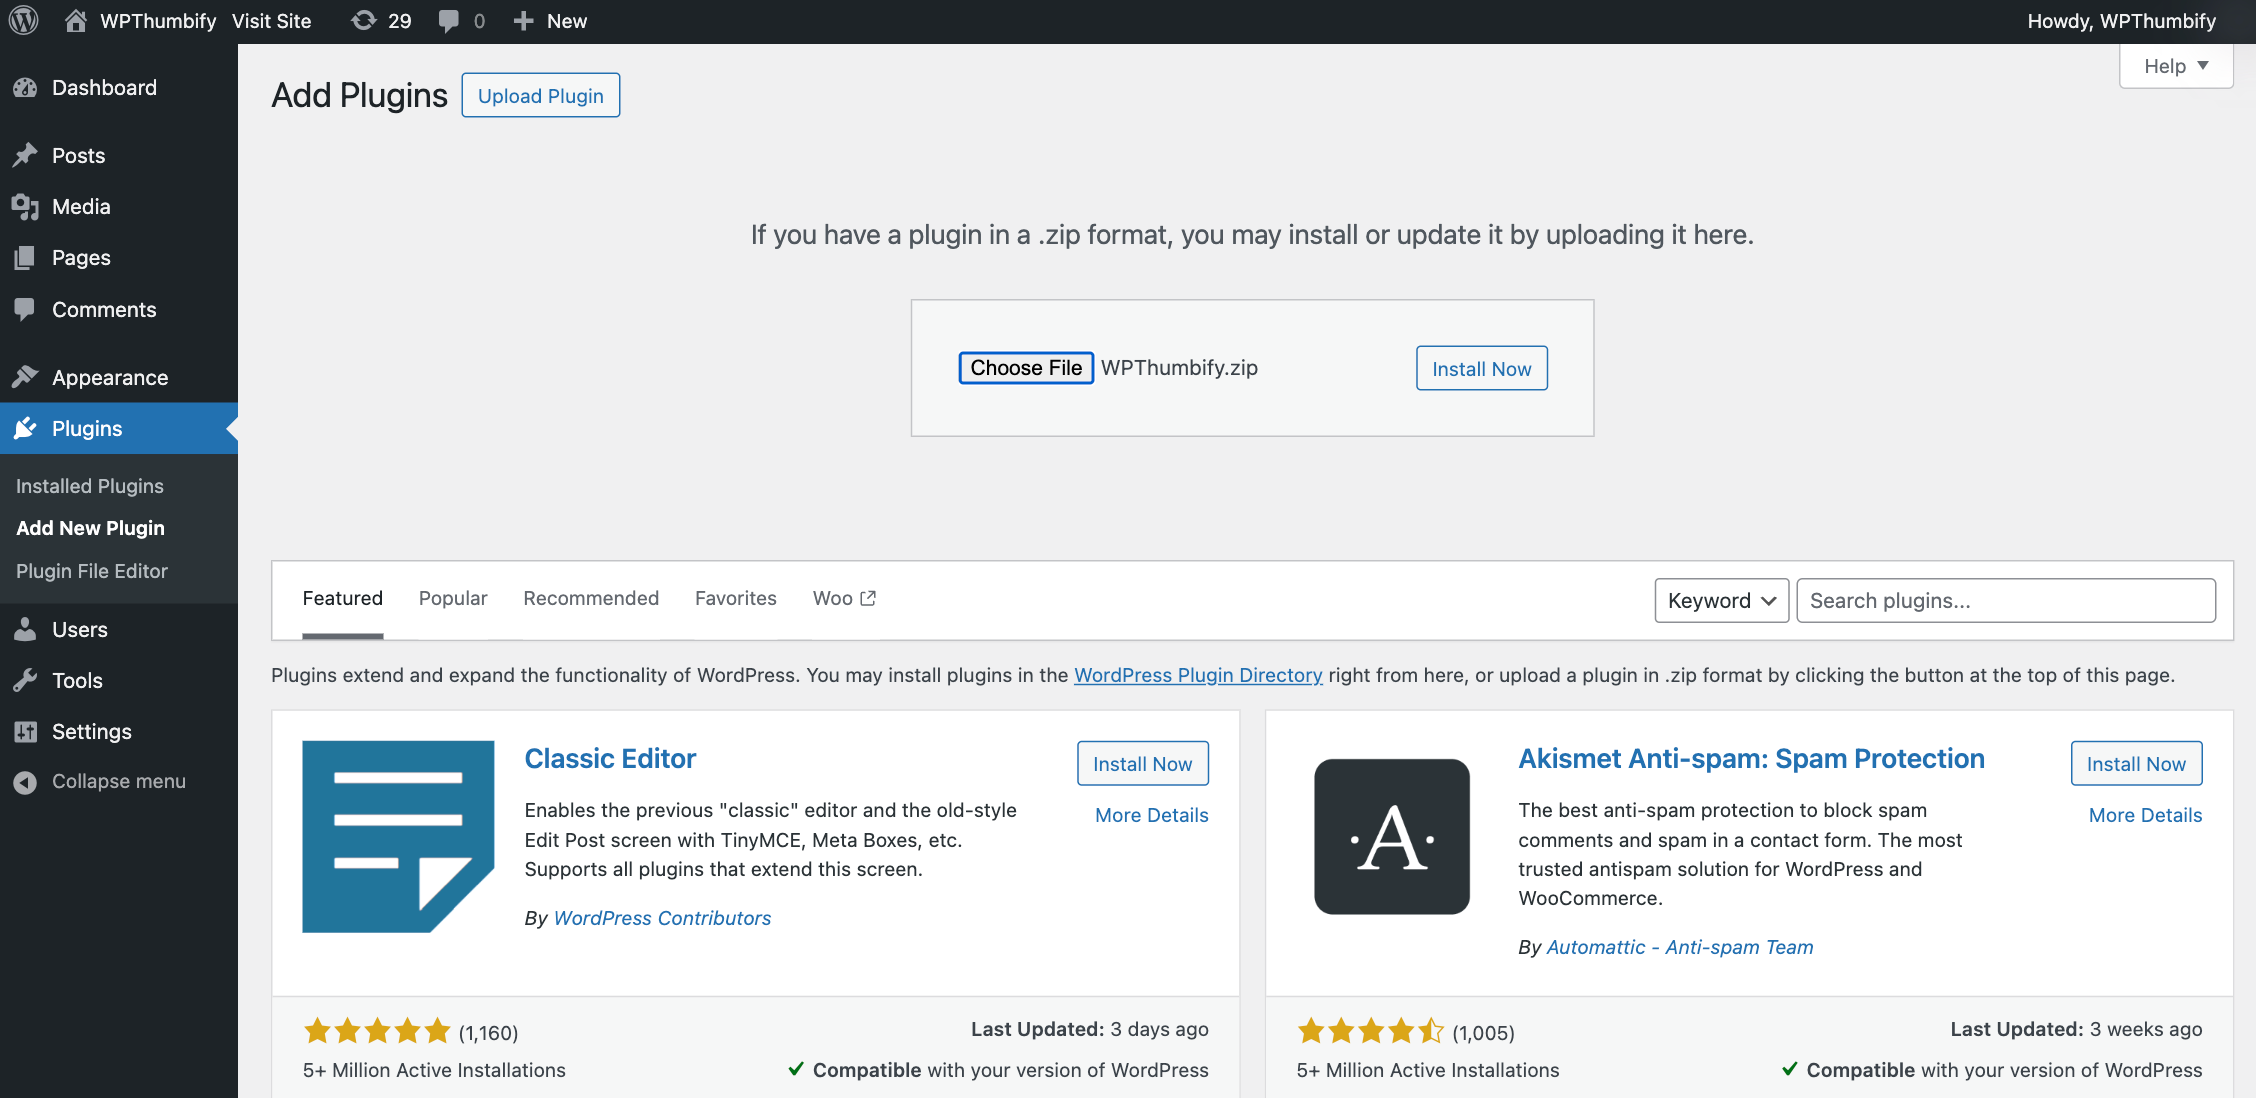Click the Users person icon
The width and height of the screenshot is (2256, 1098).
[x=25, y=629]
